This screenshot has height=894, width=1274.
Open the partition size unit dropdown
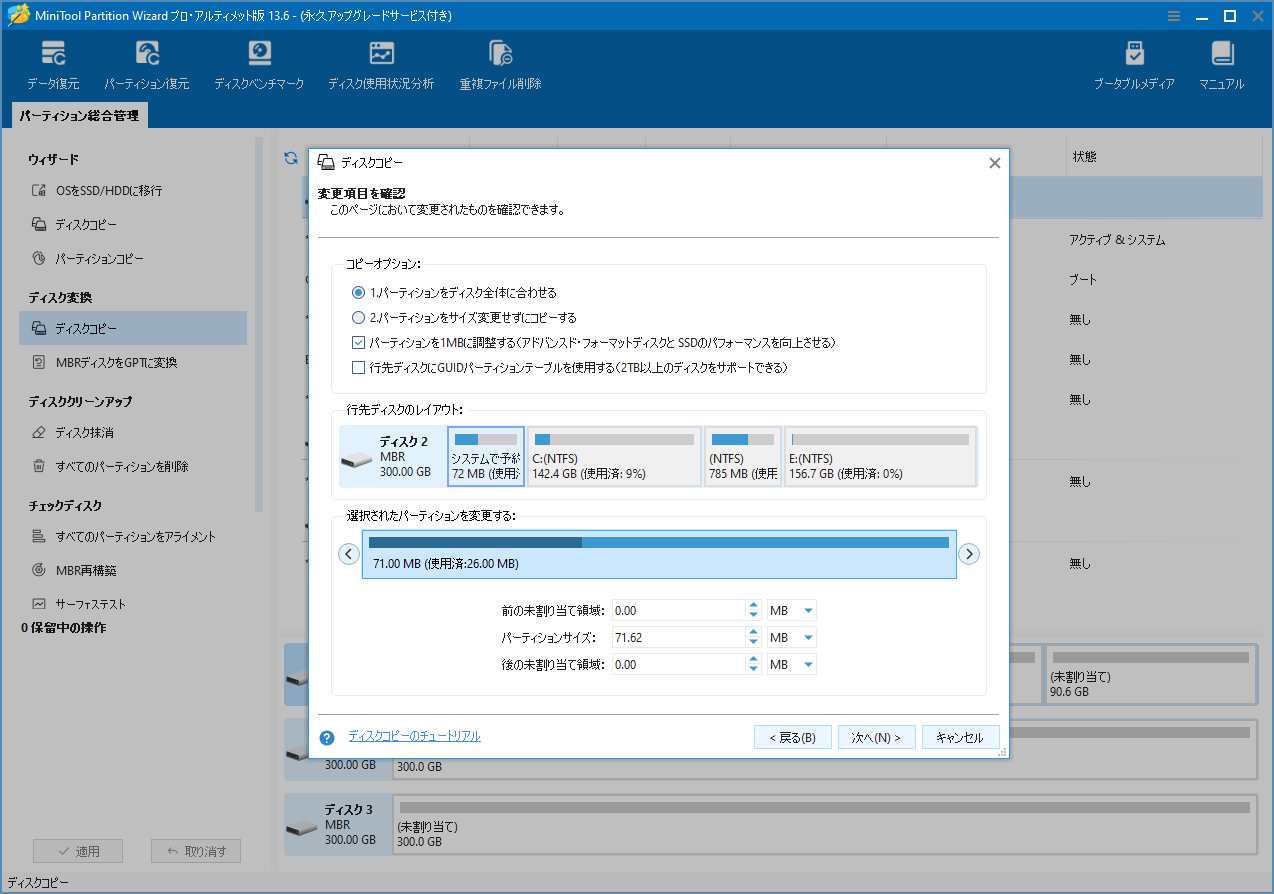[791, 637]
